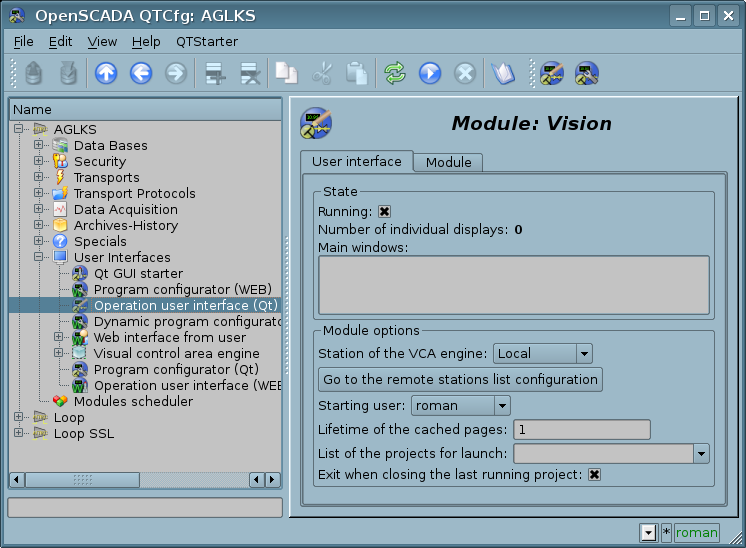Toggle the Running checkbox
The width and height of the screenshot is (746, 548).
point(384,211)
